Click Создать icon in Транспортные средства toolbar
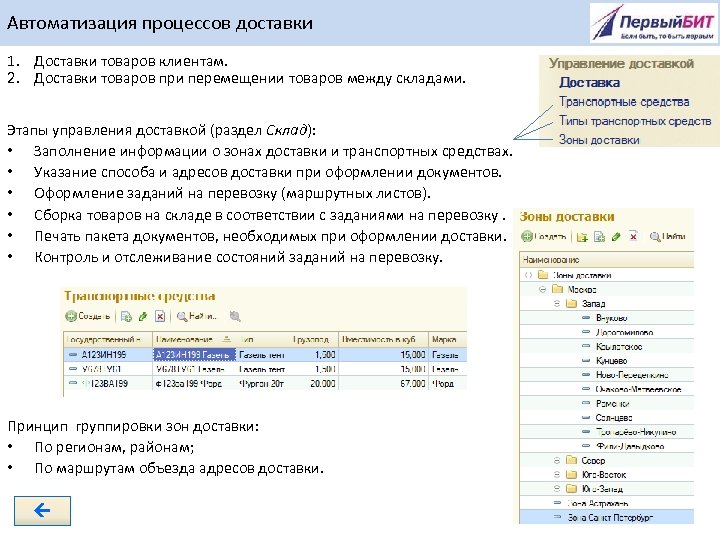The width and height of the screenshot is (720, 540). click(71, 316)
